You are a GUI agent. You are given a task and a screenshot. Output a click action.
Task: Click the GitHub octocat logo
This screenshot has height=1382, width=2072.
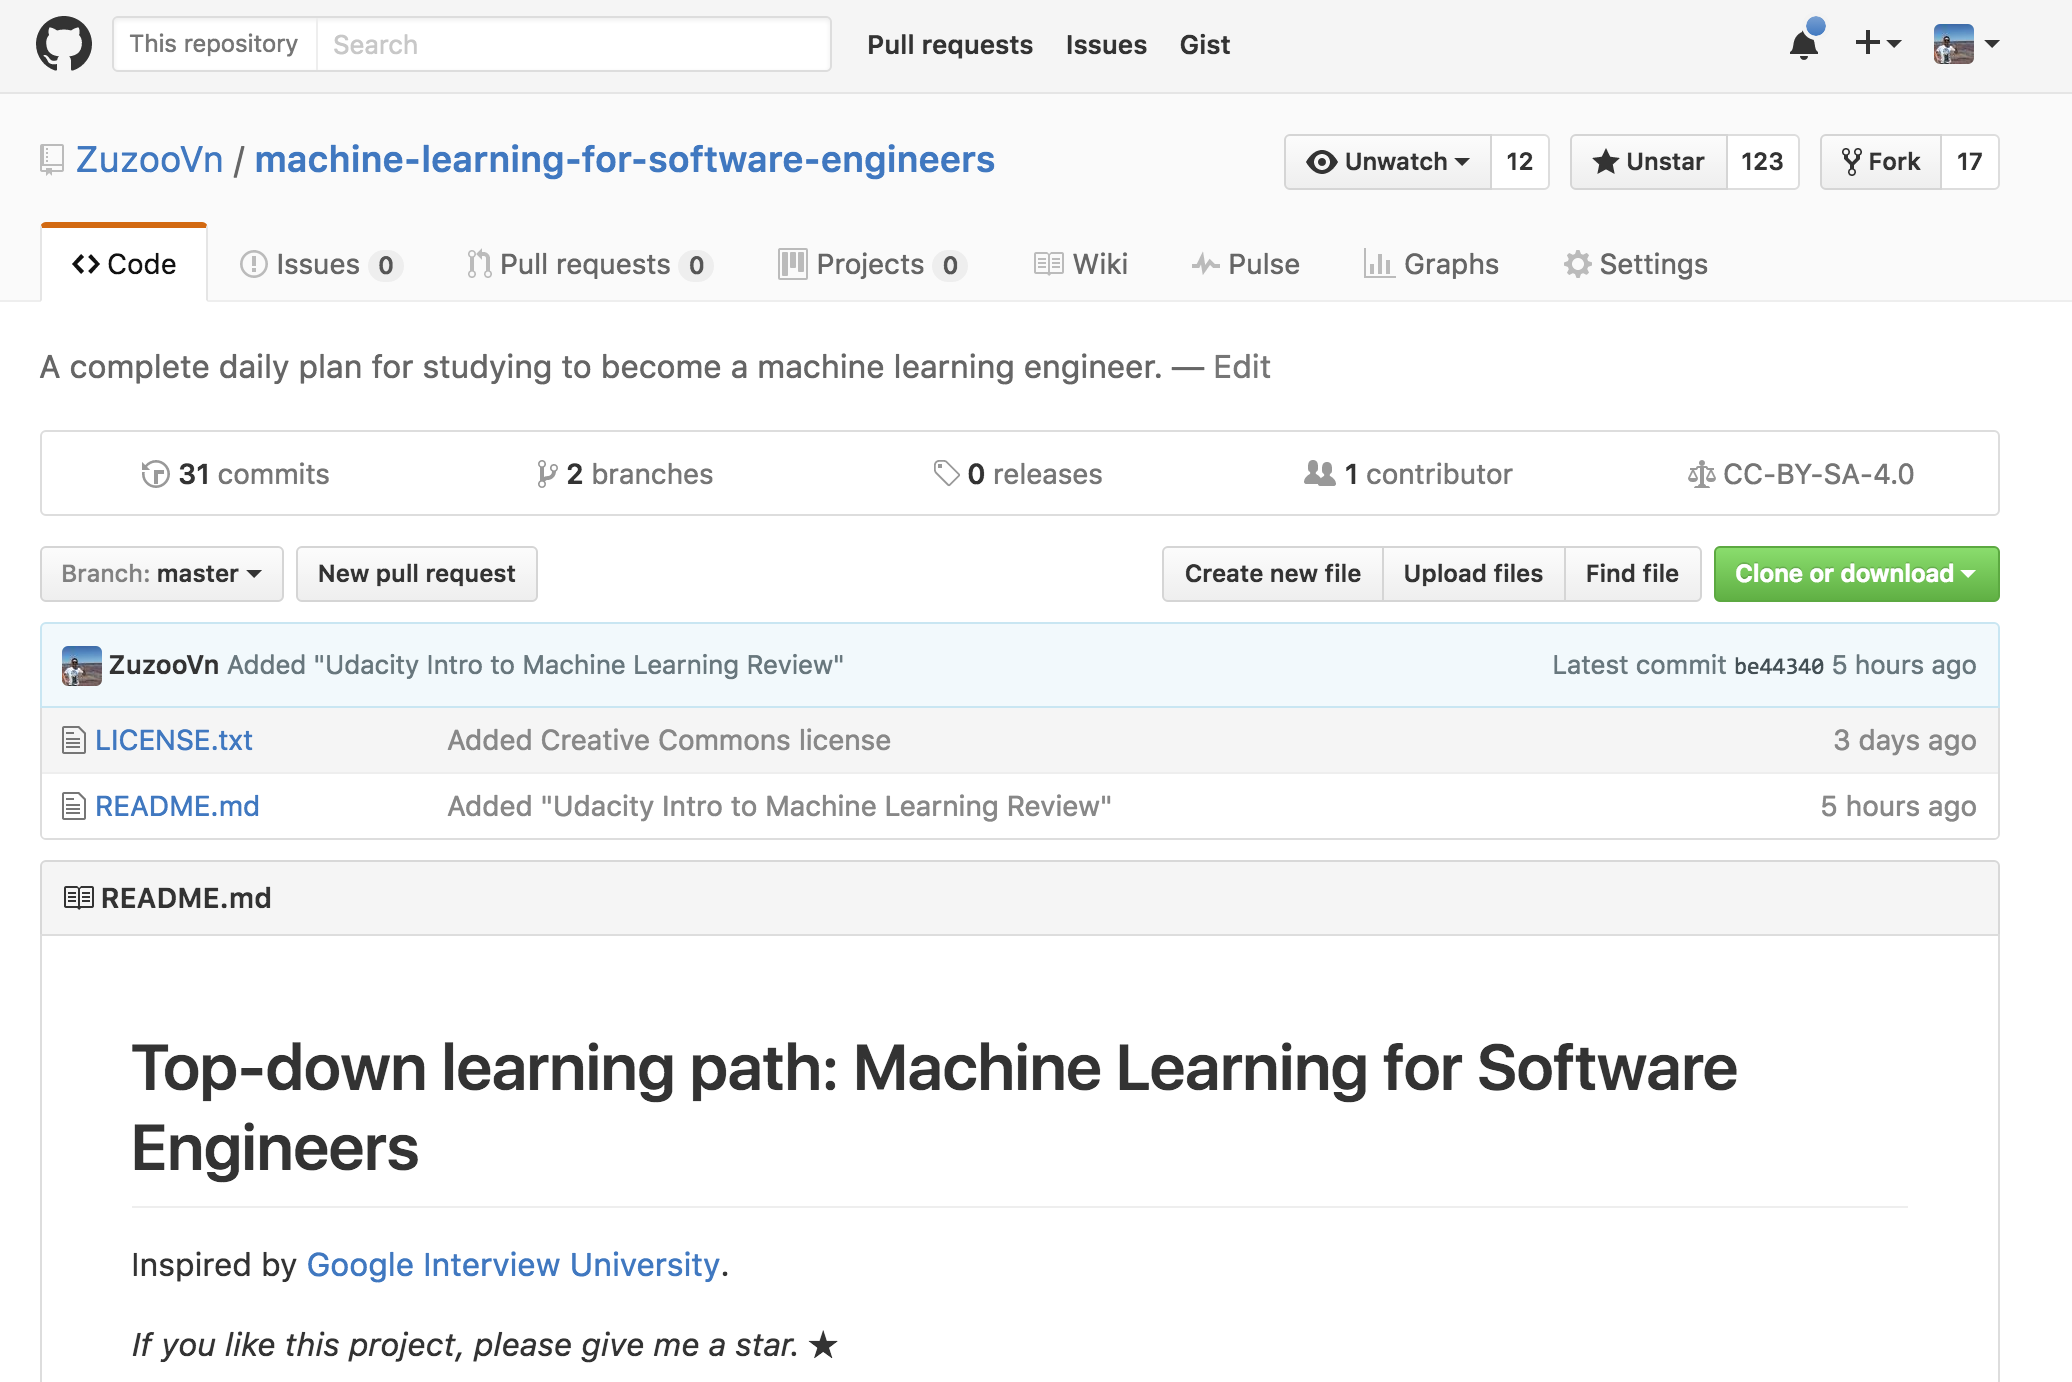[x=62, y=43]
